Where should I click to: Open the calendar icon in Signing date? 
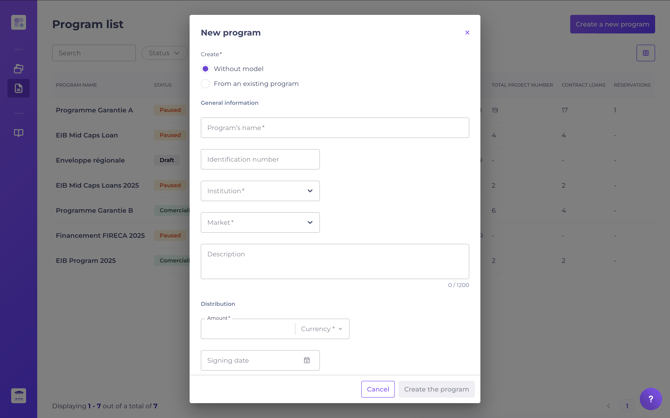tap(307, 360)
